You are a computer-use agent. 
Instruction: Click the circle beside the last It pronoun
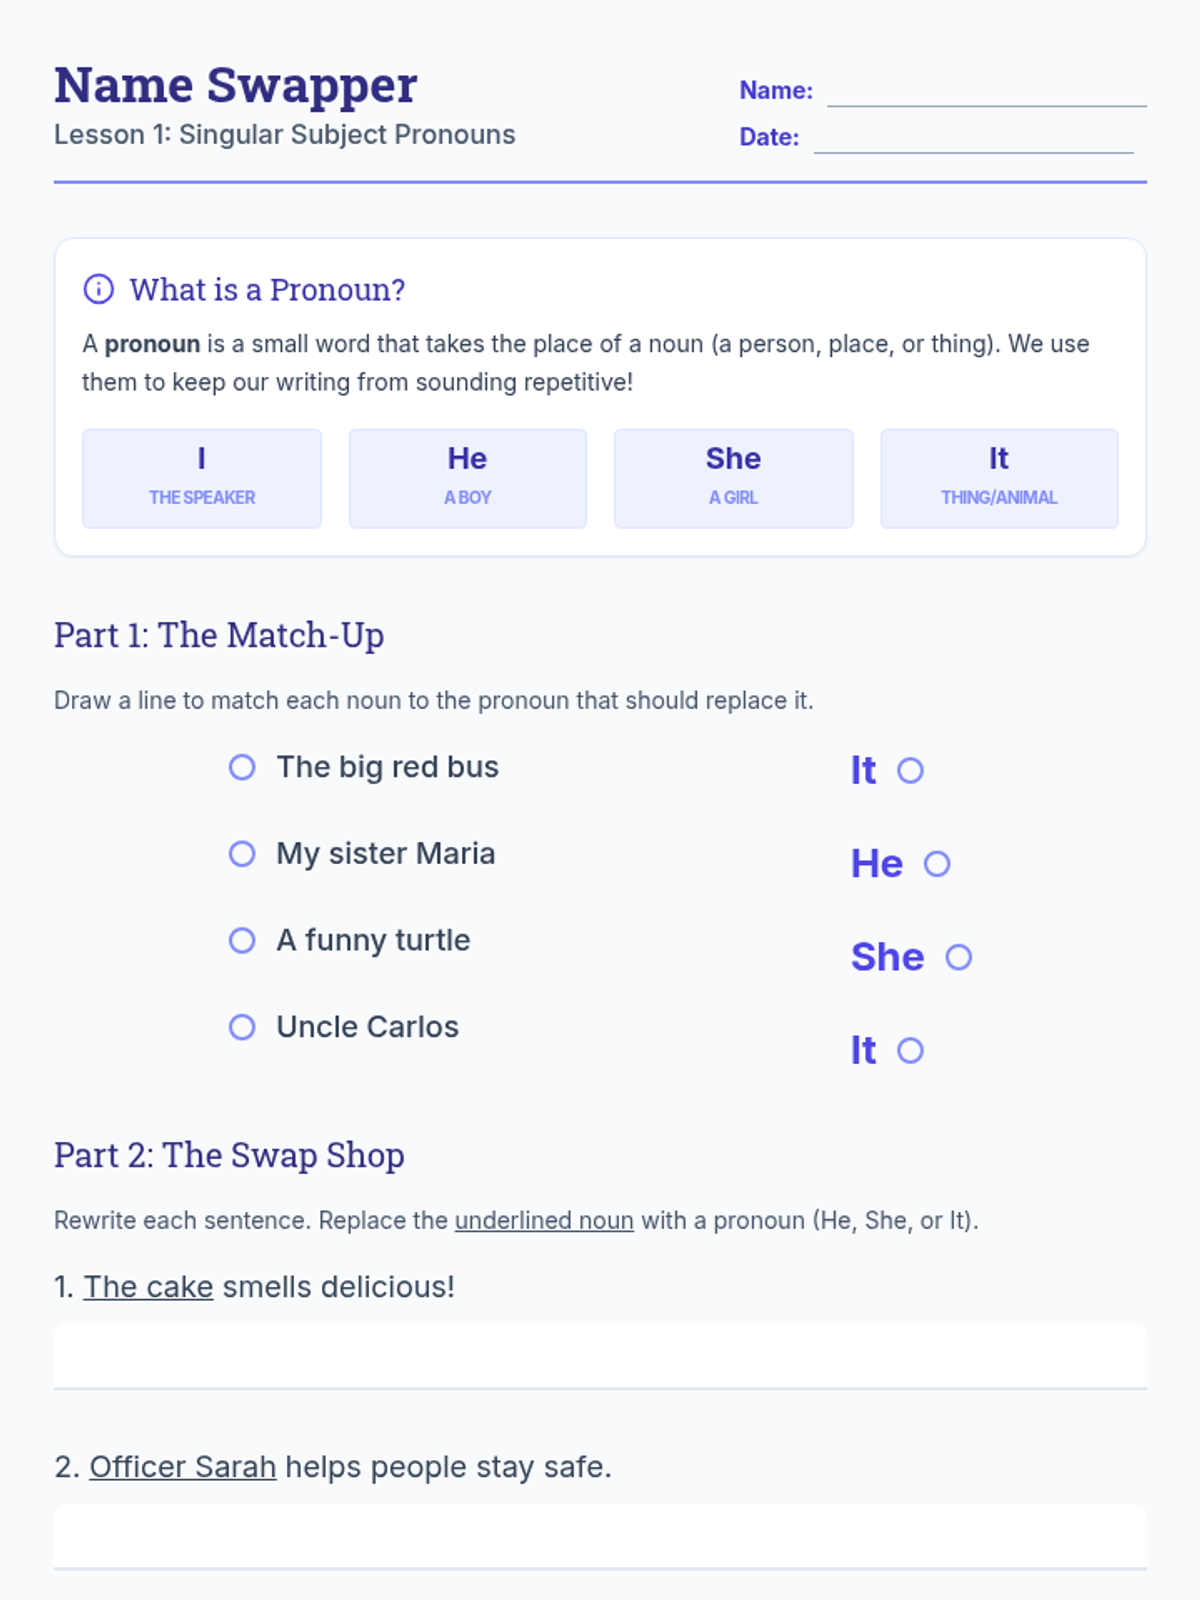[x=910, y=1050]
